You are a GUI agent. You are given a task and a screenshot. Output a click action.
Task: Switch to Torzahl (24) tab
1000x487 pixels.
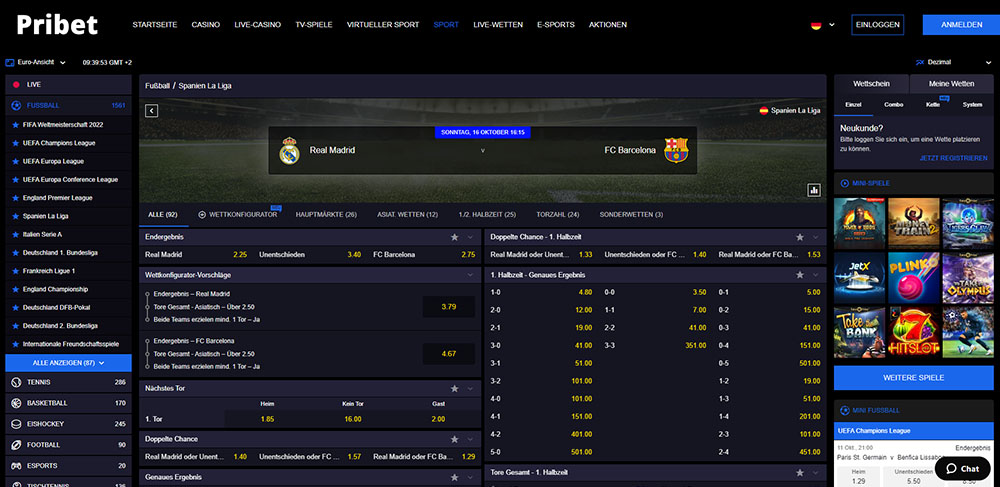tap(557, 215)
